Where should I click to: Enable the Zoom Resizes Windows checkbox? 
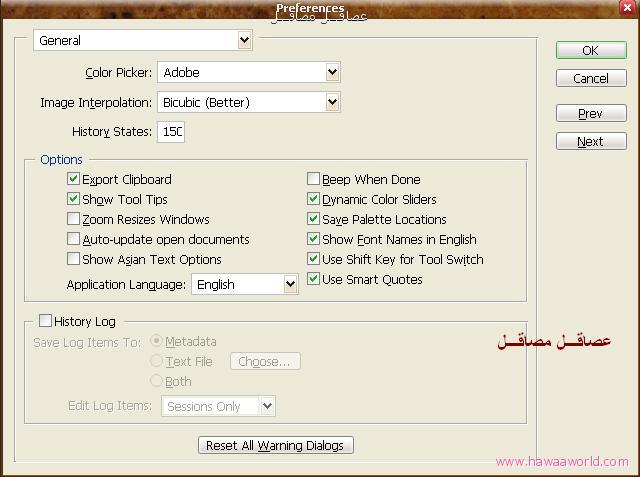click(x=73, y=219)
